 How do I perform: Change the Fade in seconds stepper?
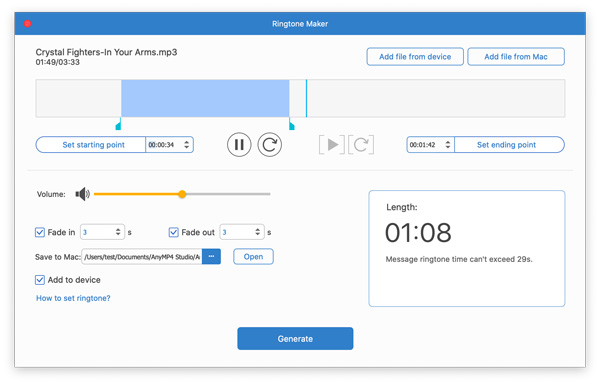(x=118, y=232)
